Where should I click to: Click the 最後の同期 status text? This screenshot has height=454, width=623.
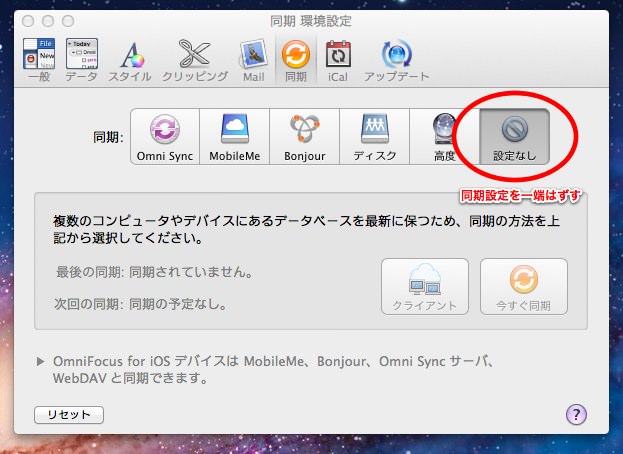[x=154, y=272]
